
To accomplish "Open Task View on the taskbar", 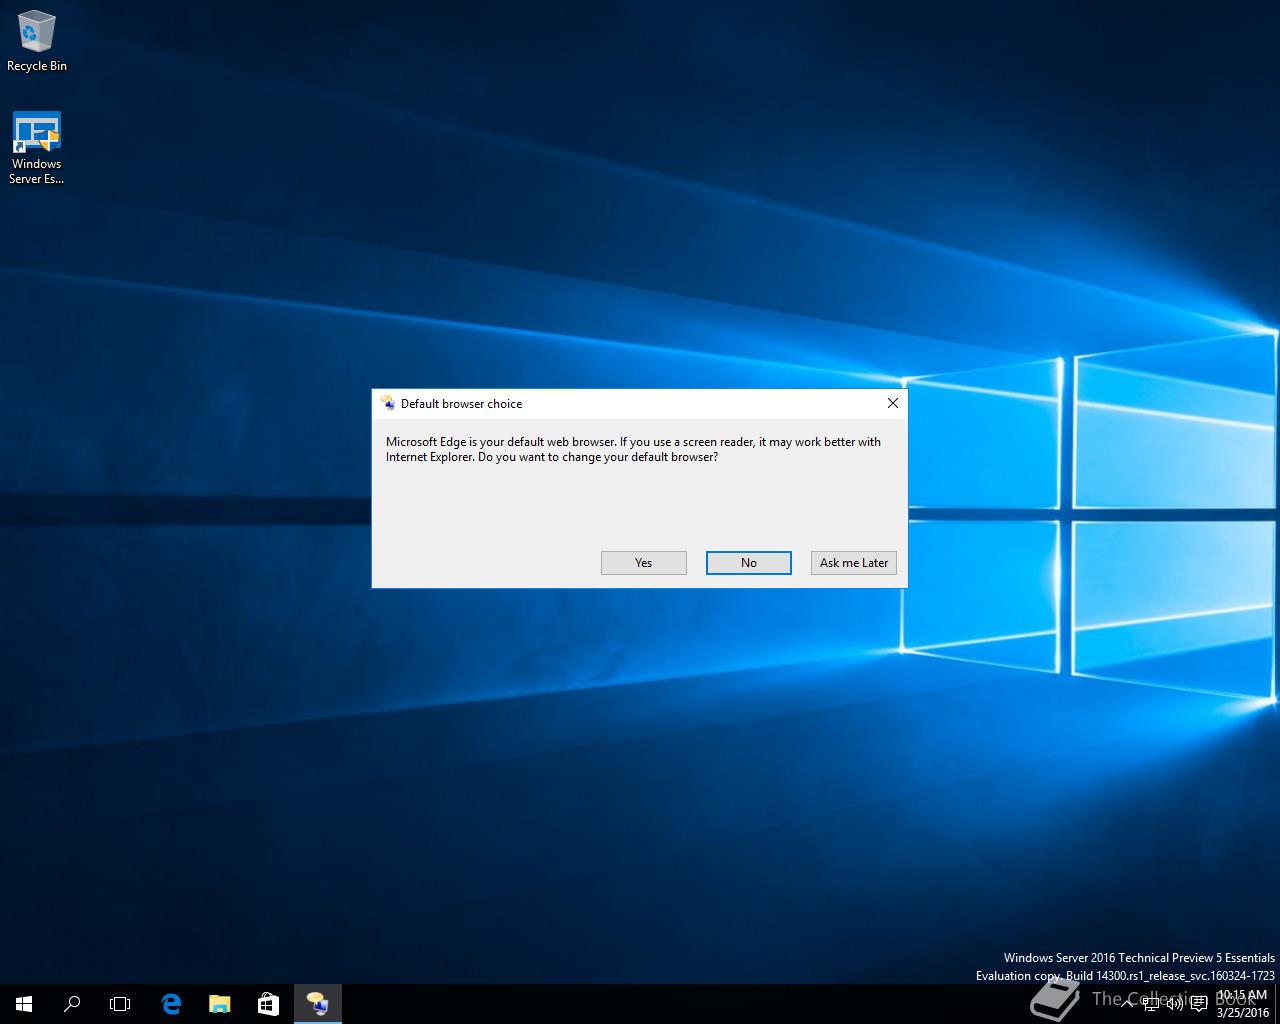I will 120,1004.
